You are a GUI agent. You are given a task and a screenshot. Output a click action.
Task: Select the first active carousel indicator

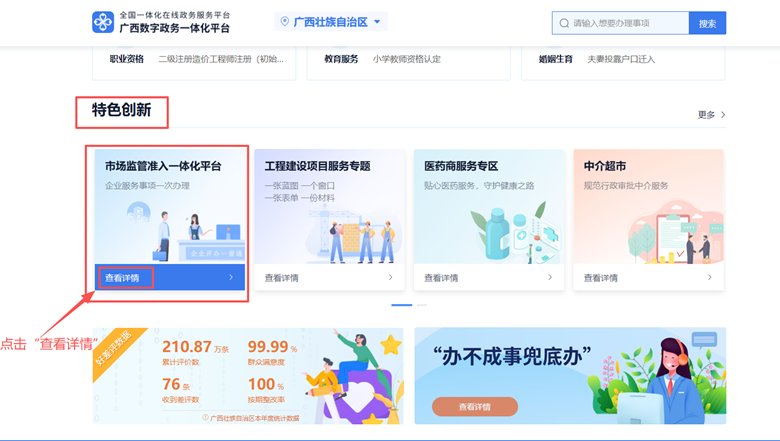[401, 305]
